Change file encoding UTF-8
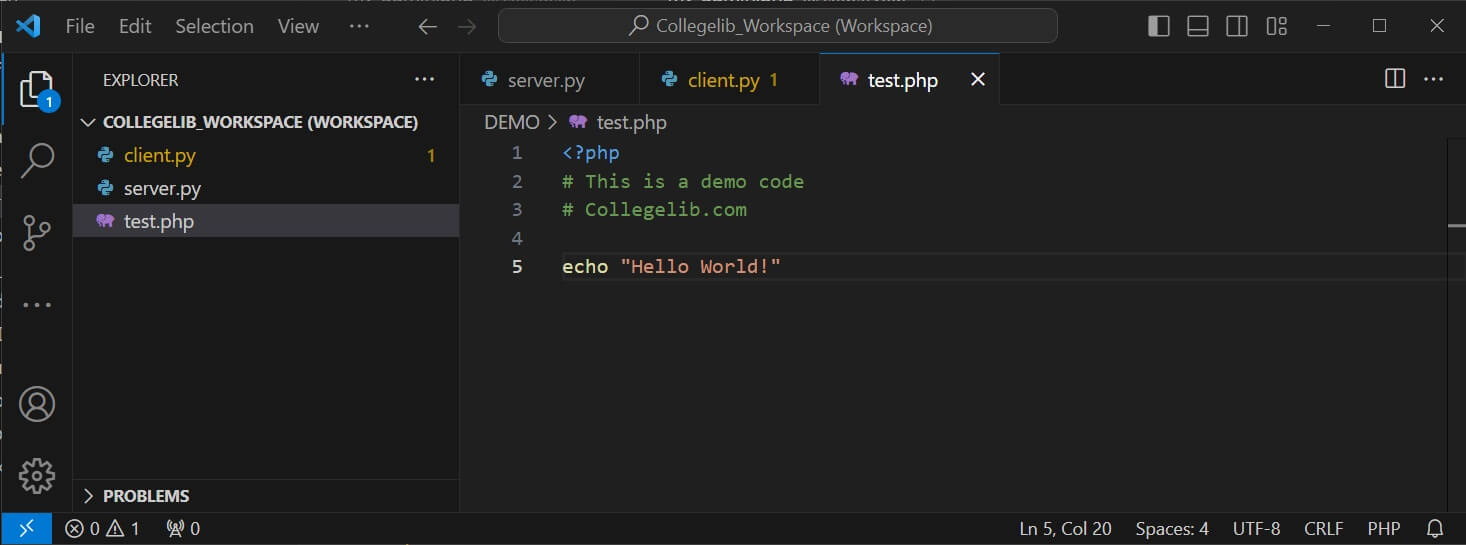Viewport: 1466px width, 545px height. [x=1256, y=528]
